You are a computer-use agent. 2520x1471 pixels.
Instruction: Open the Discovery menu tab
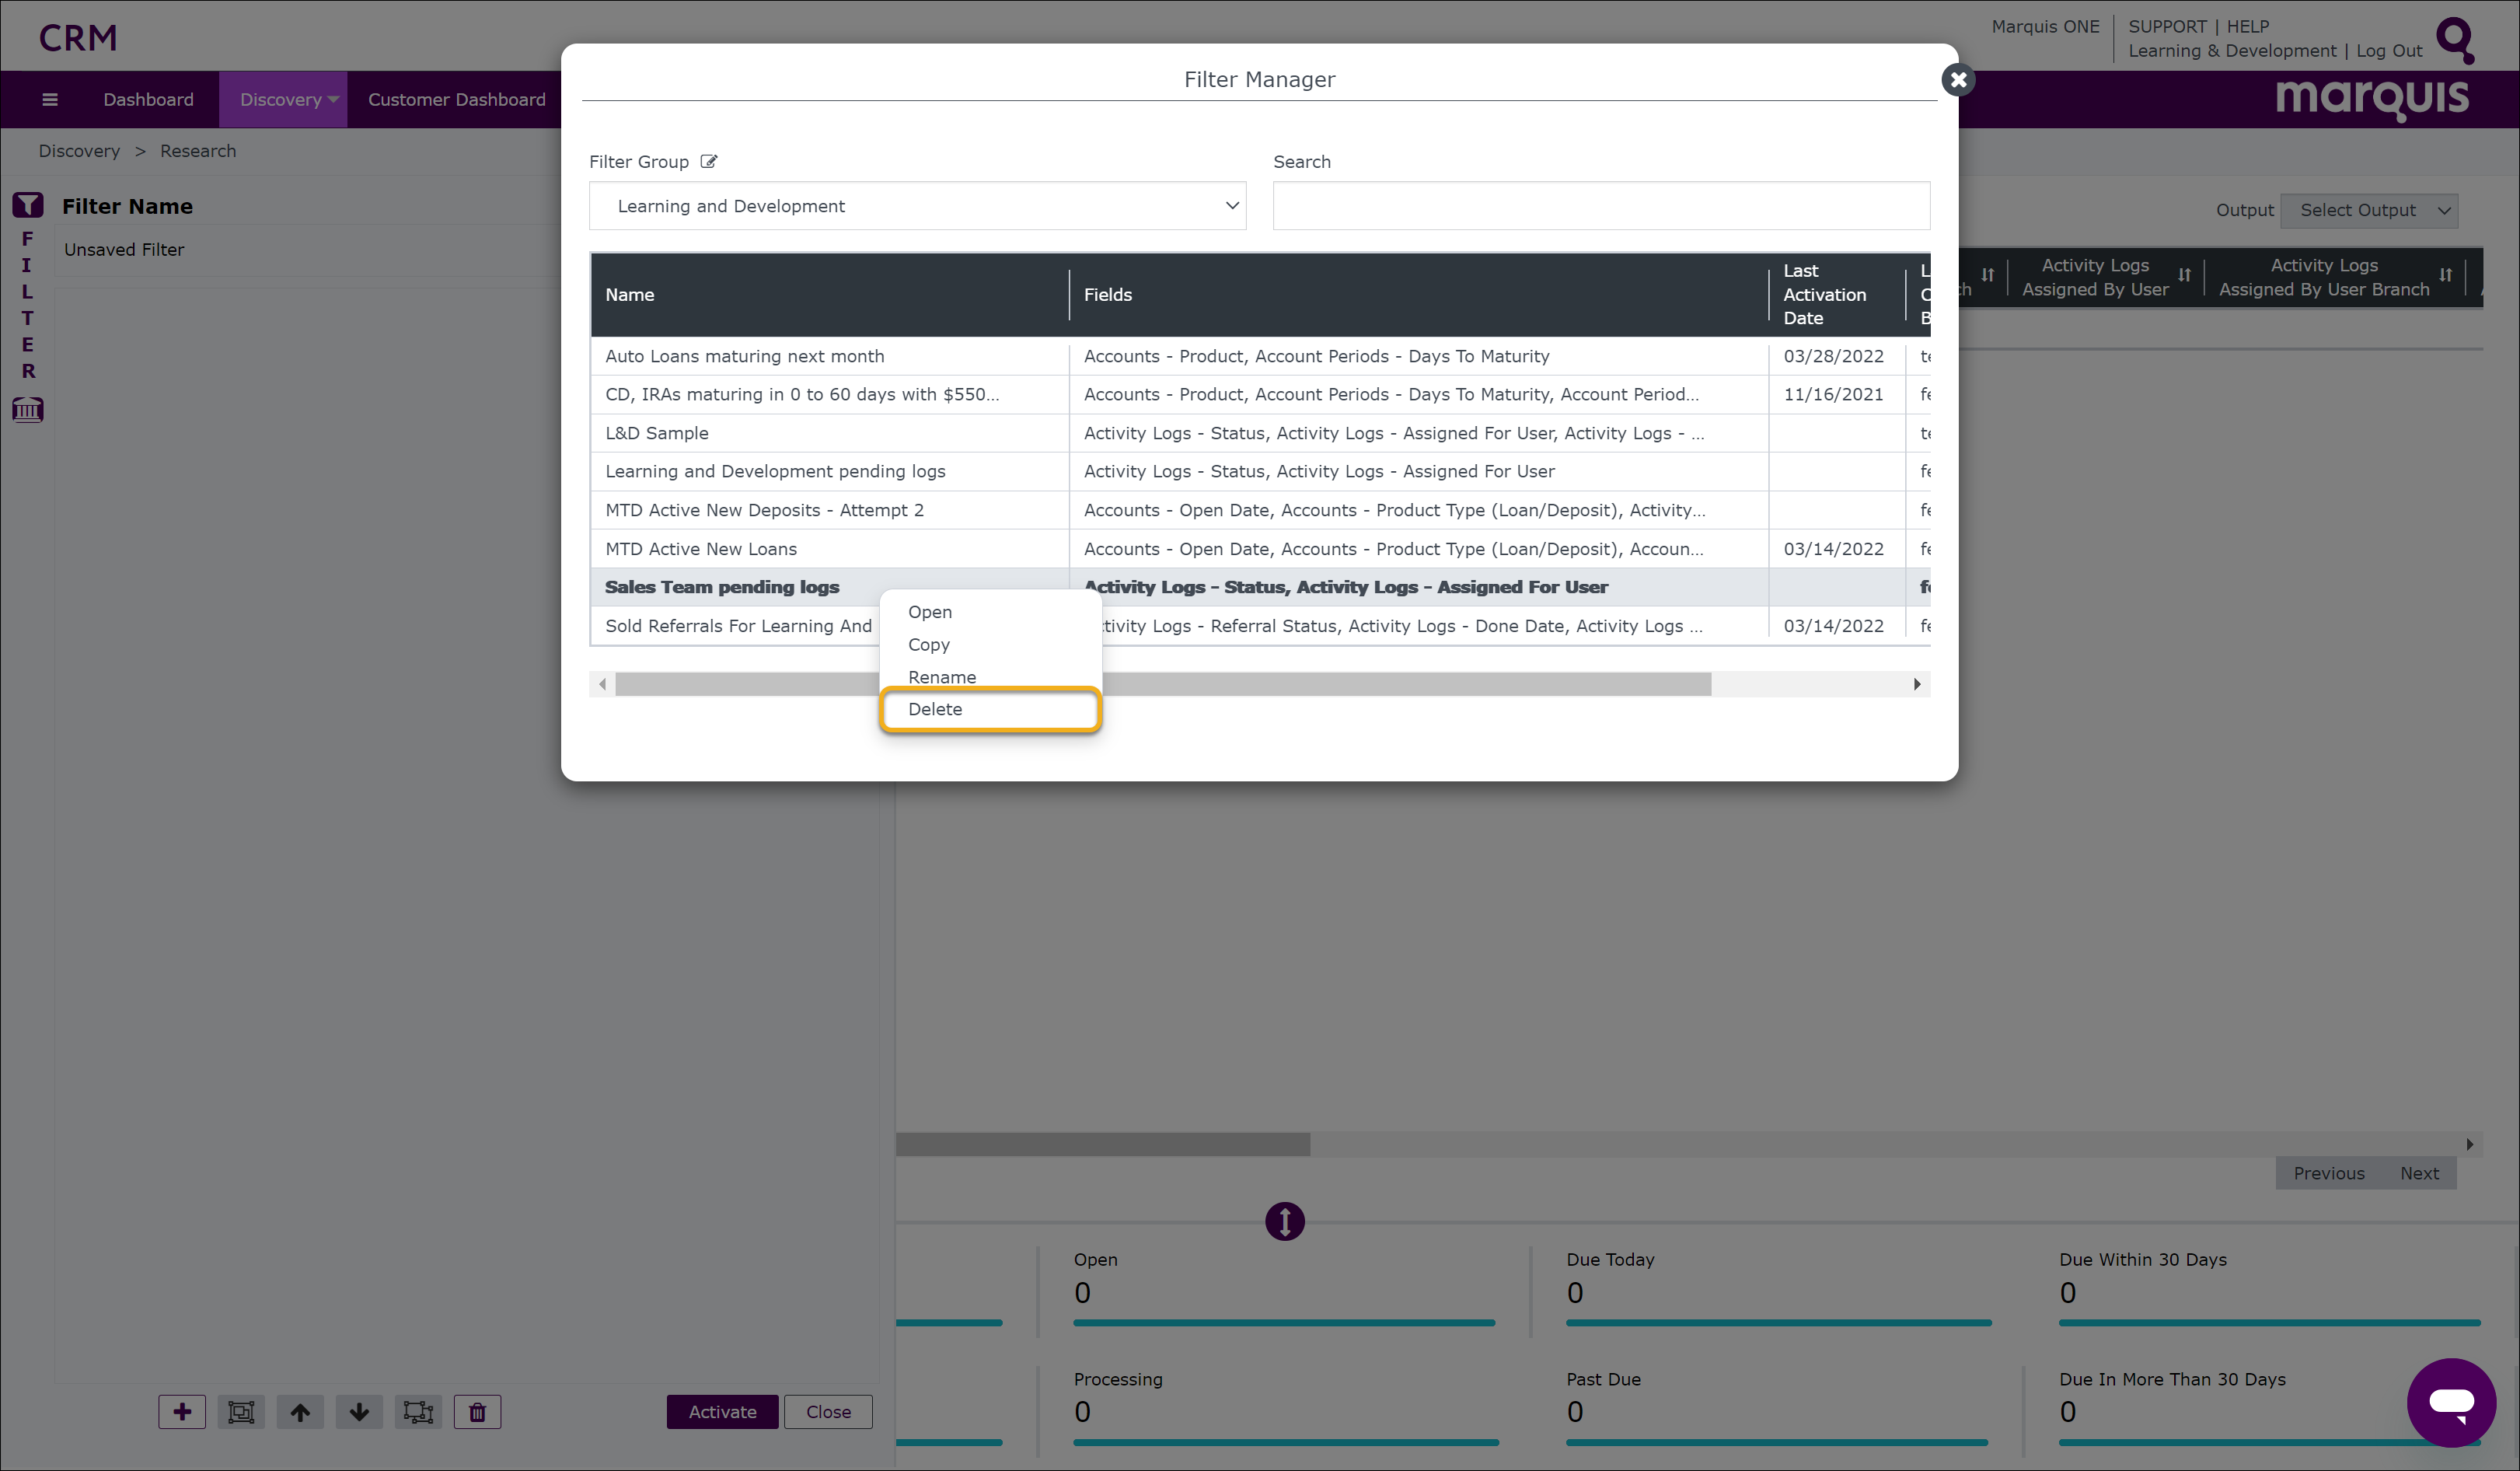(x=283, y=99)
